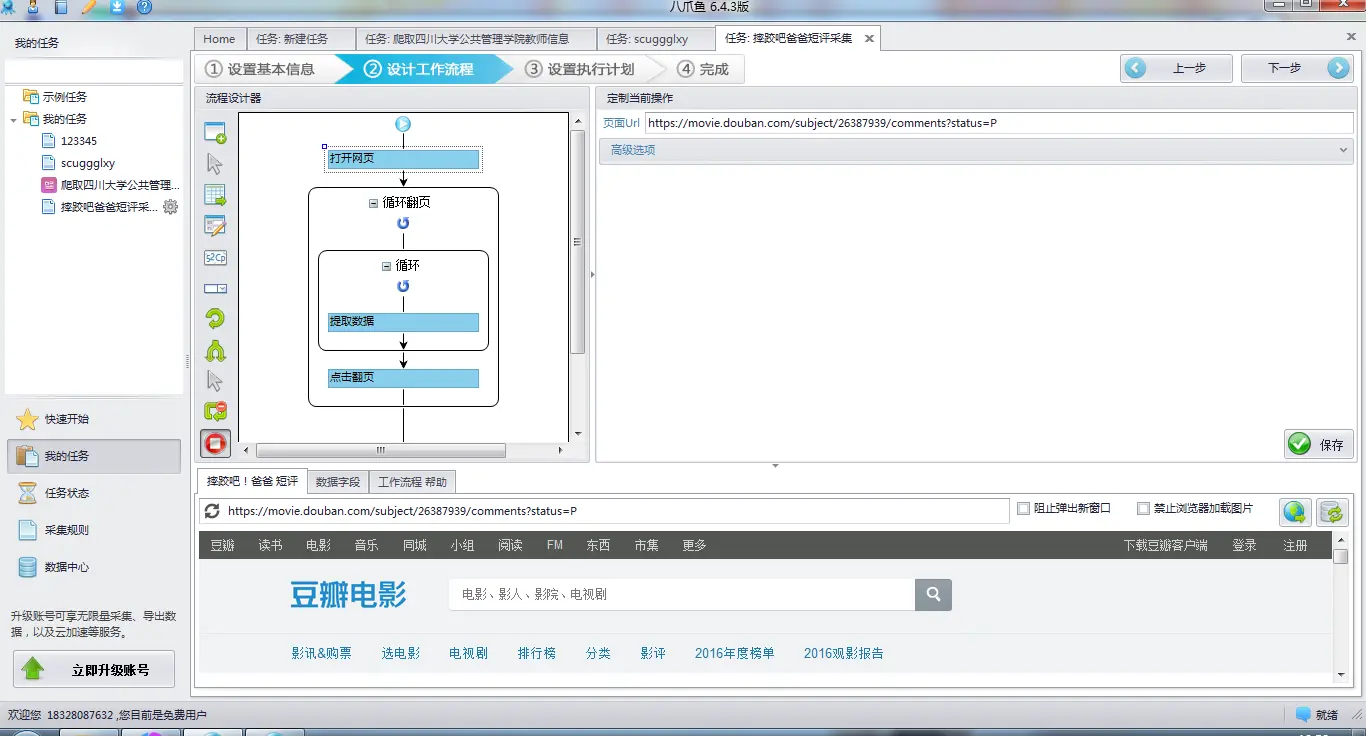Switch to 任务: 新建任务 tab
1366x736 pixels.
click(x=300, y=39)
